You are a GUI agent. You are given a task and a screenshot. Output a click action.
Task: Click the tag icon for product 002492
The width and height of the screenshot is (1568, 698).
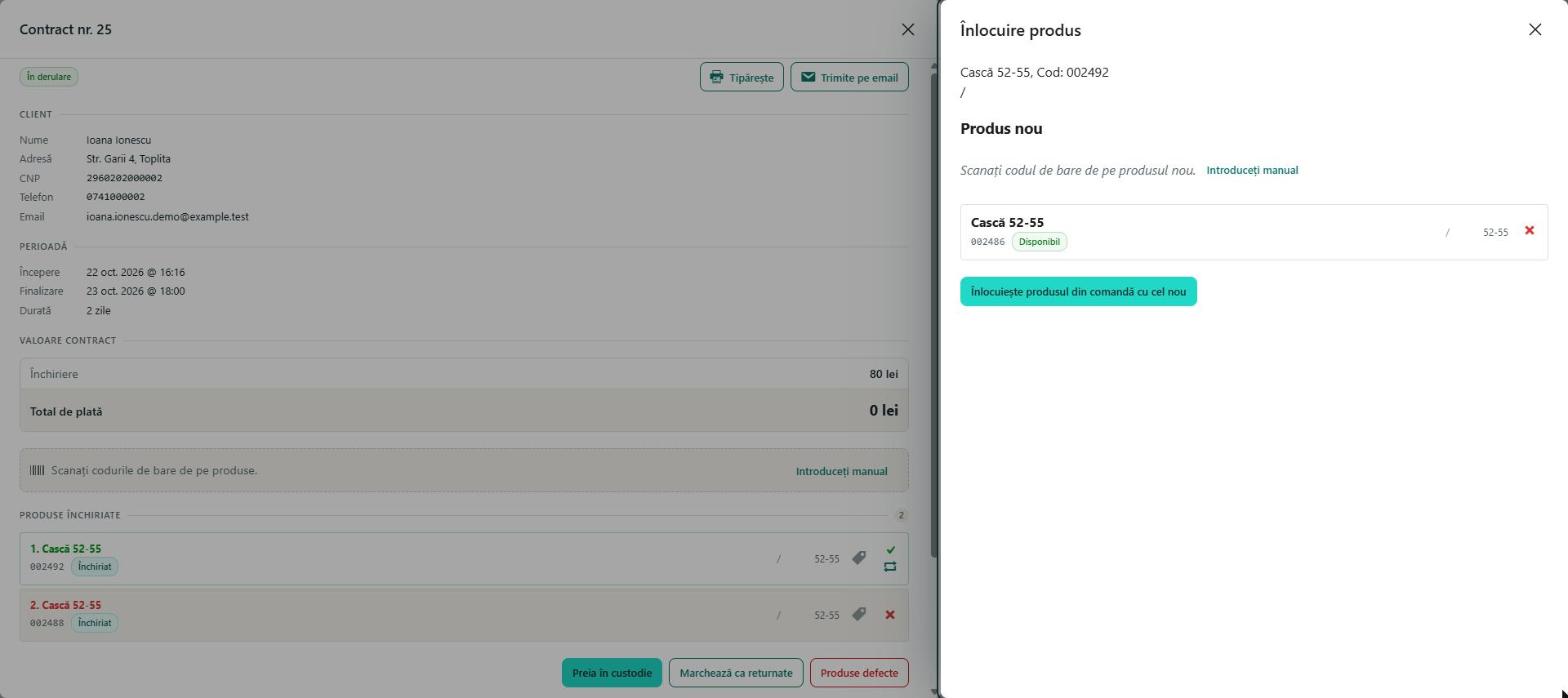point(859,558)
